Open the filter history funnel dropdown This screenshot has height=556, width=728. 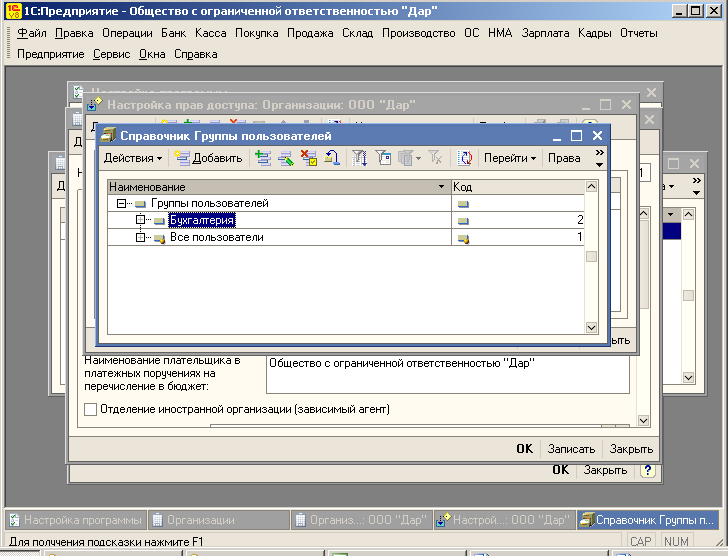pos(409,158)
